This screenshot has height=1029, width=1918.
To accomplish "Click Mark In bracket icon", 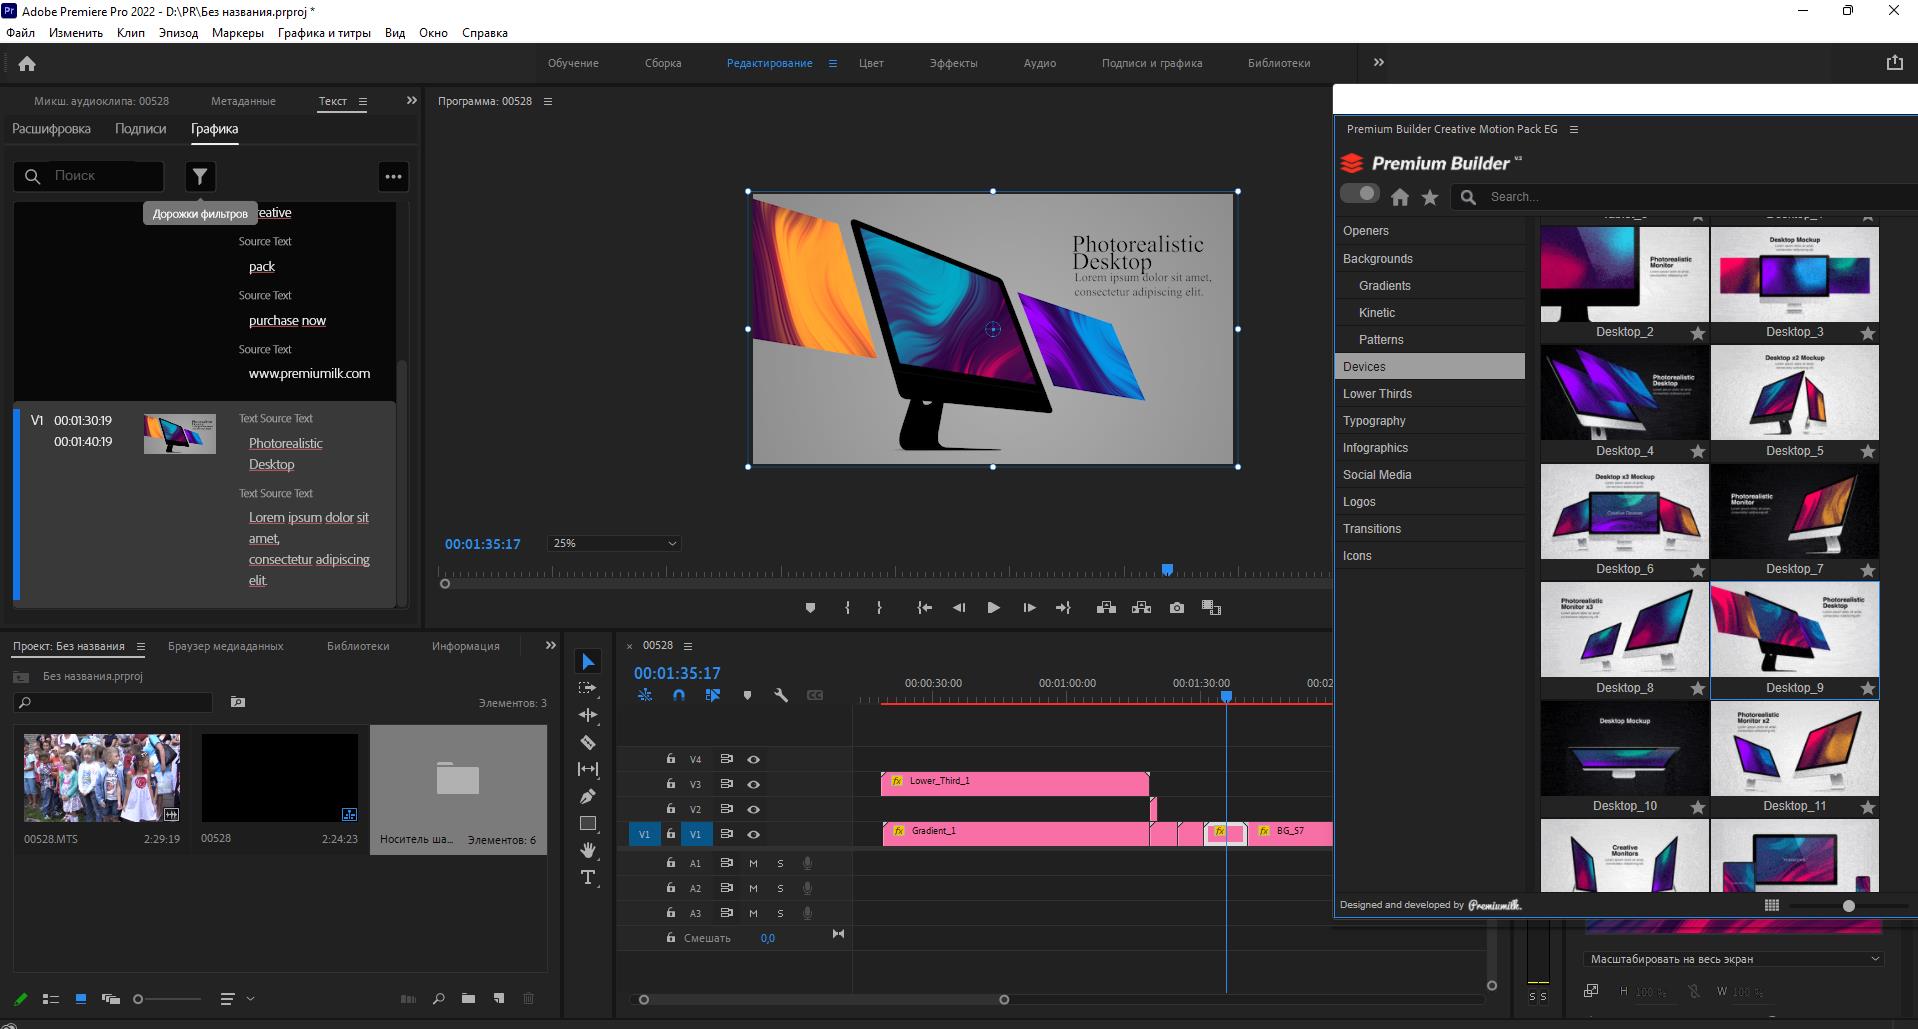I will tap(847, 608).
